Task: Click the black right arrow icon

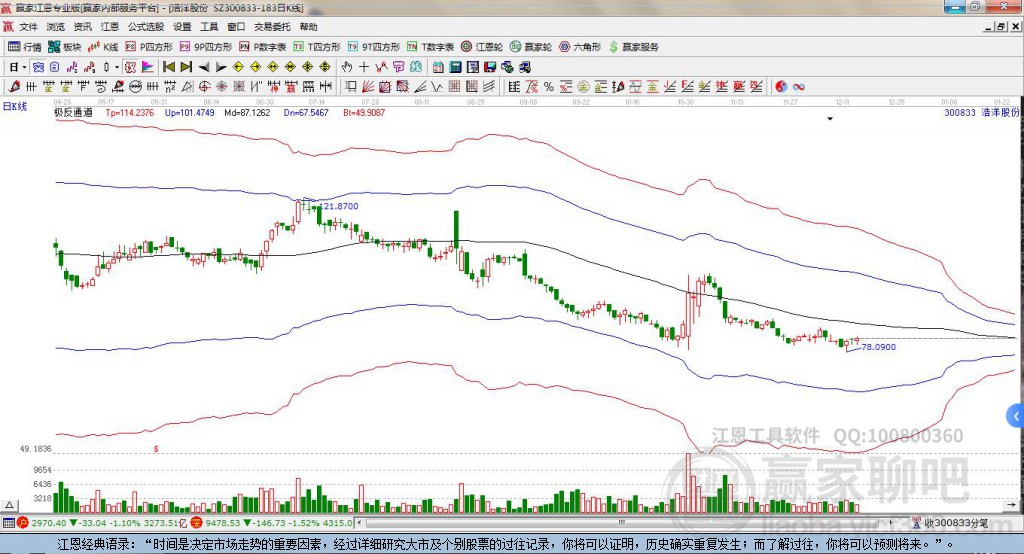Action: coord(221,67)
